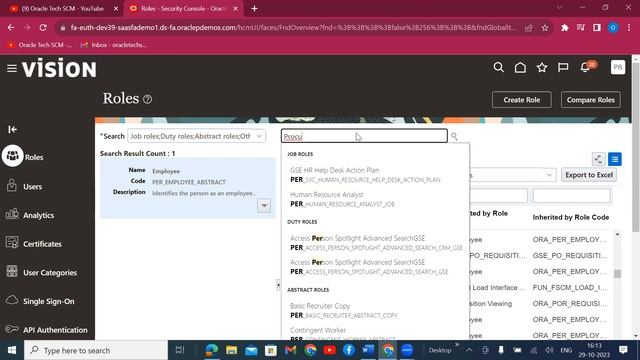Open the hamburger navigator menu

[x=12, y=68]
